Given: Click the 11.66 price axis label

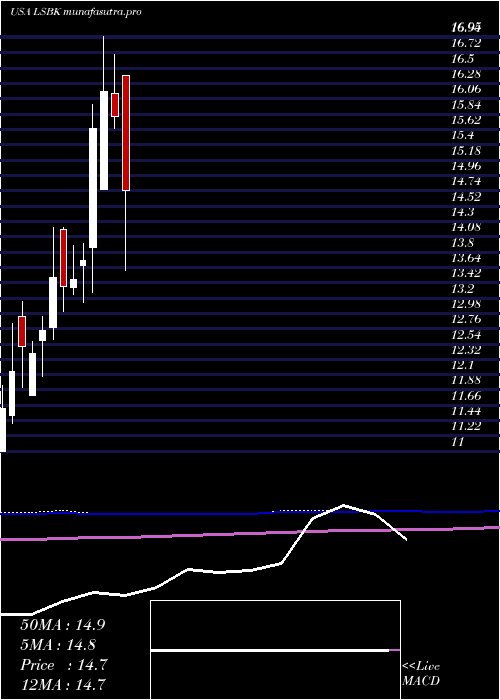Looking at the screenshot, I should [x=466, y=396].
